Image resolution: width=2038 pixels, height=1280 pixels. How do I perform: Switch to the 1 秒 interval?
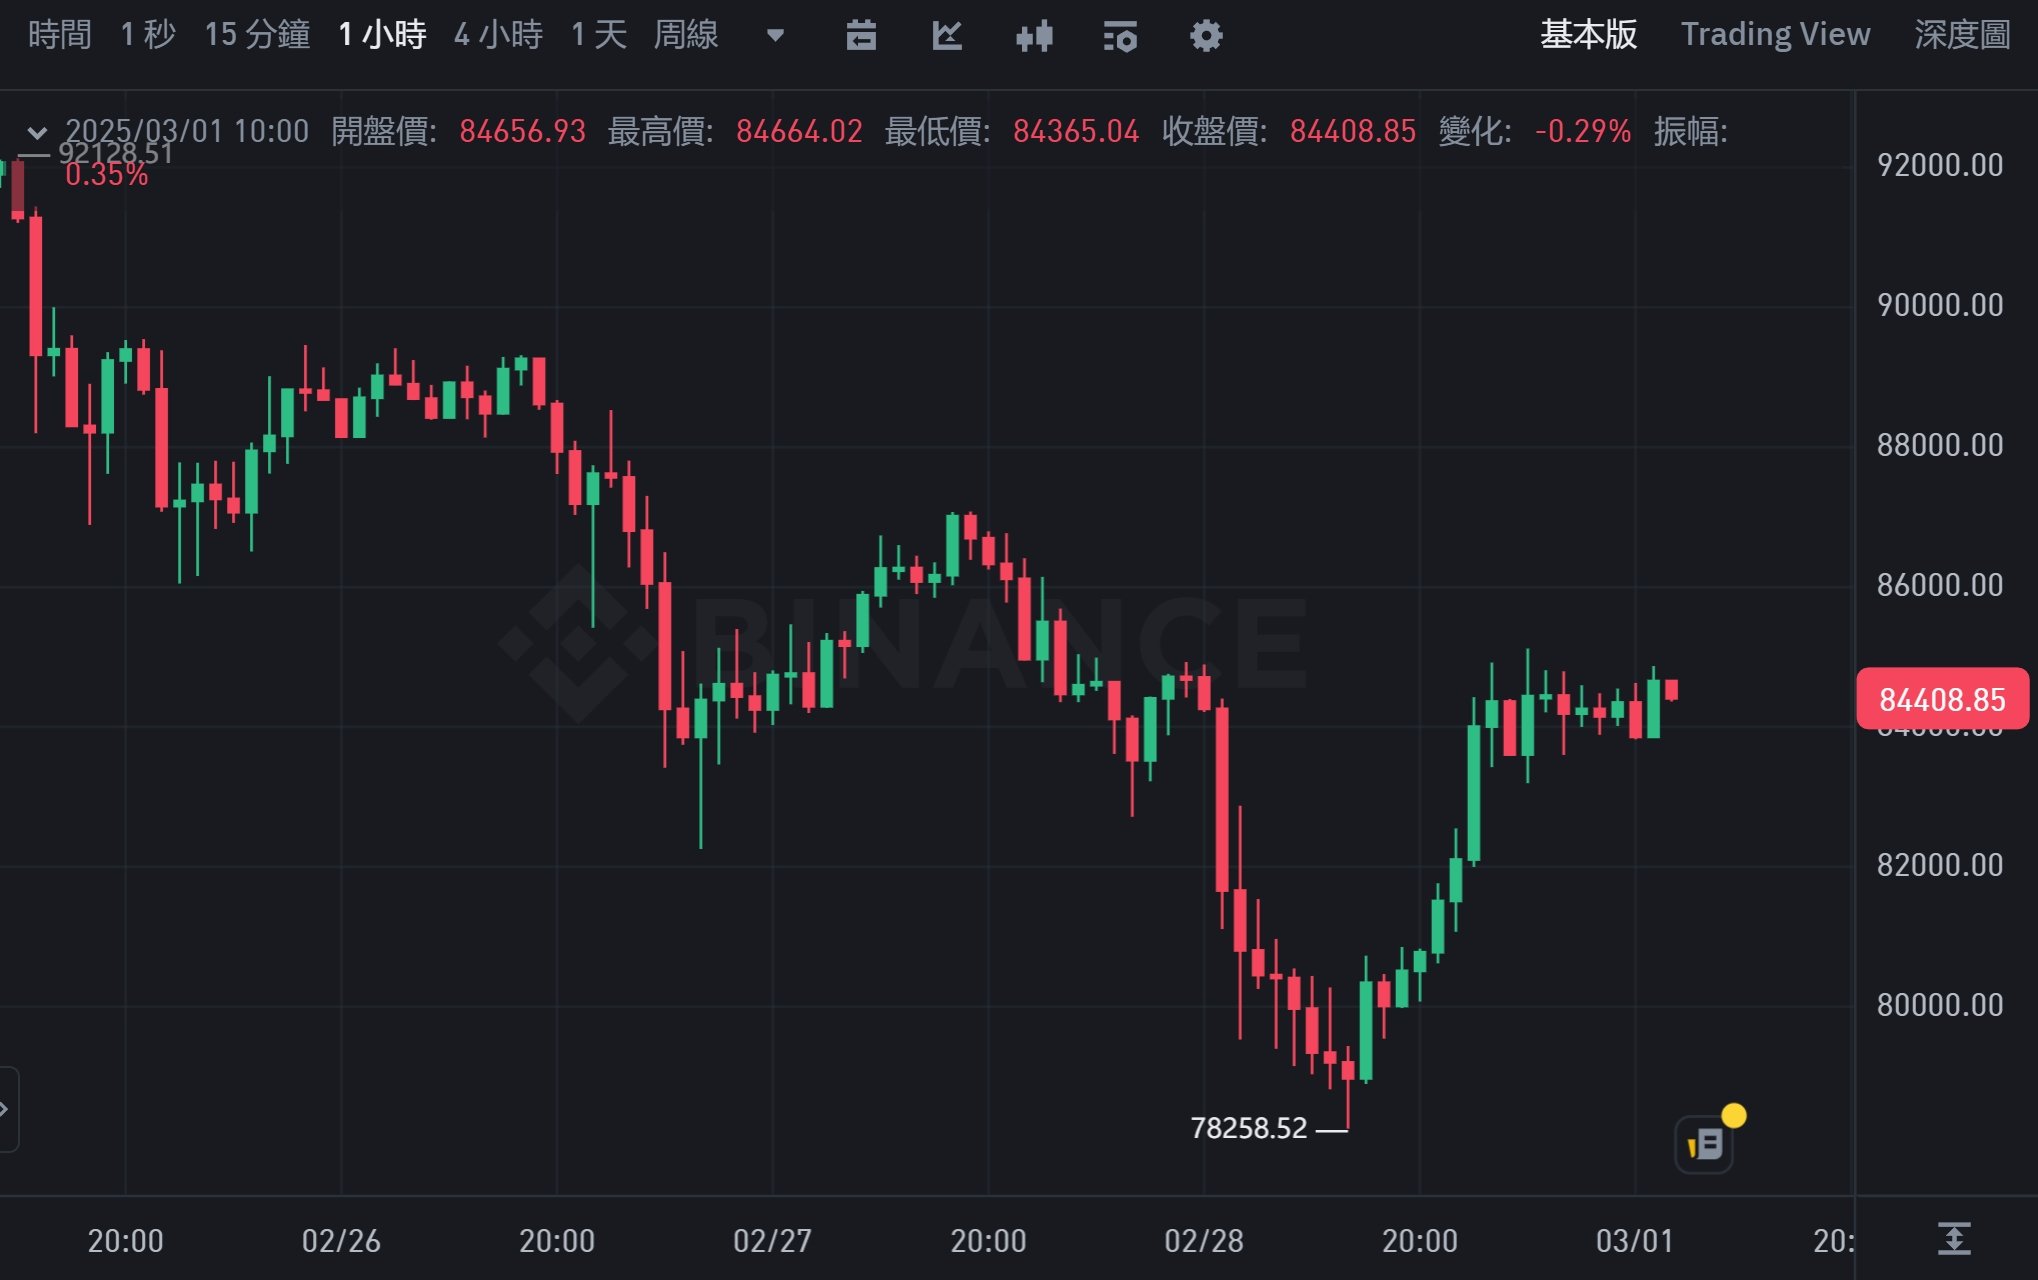click(147, 35)
